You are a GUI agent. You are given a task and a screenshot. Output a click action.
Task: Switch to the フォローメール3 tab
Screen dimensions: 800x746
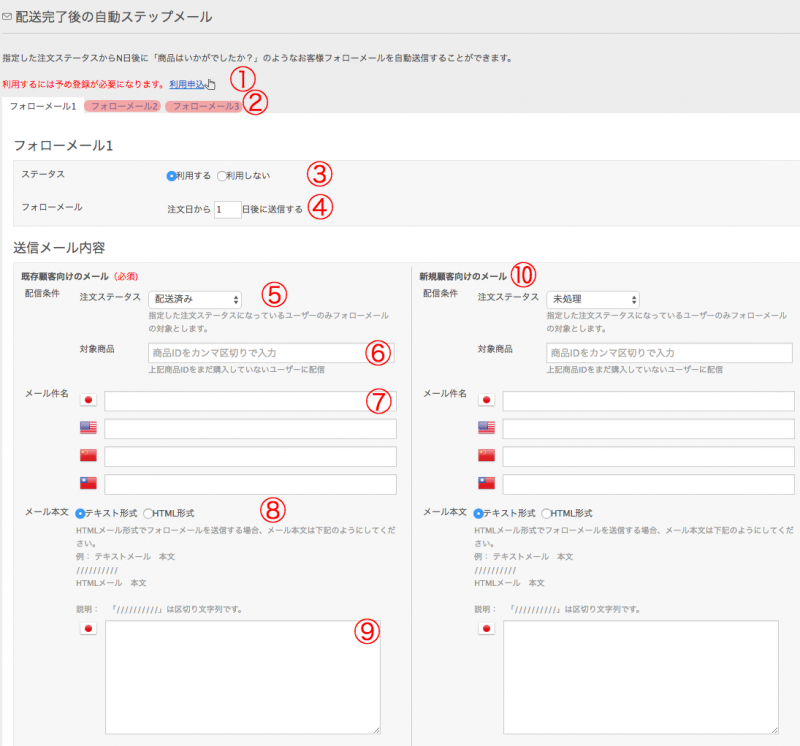(x=205, y=106)
